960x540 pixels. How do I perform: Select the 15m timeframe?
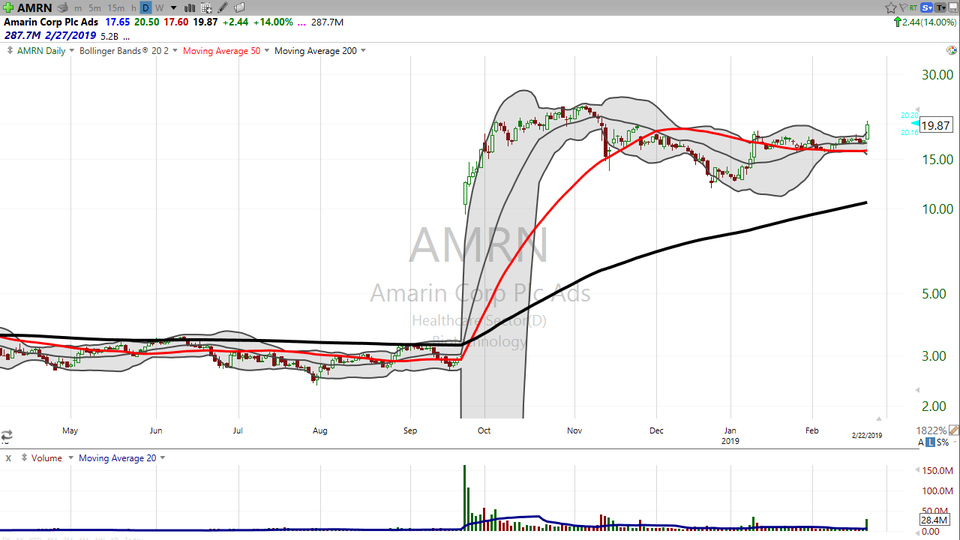click(x=115, y=9)
